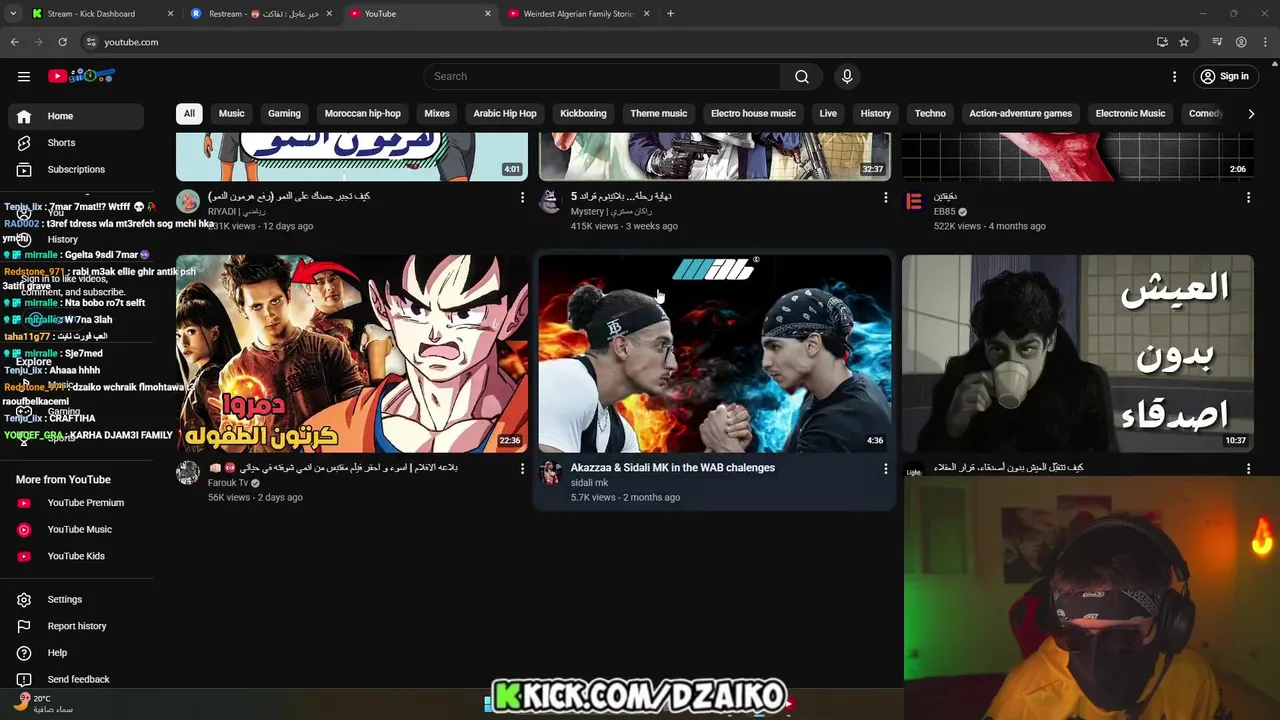Select the Moroccan hip-hop filter chip
Viewport: 1280px width, 720px height.
[x=363, y=113]
